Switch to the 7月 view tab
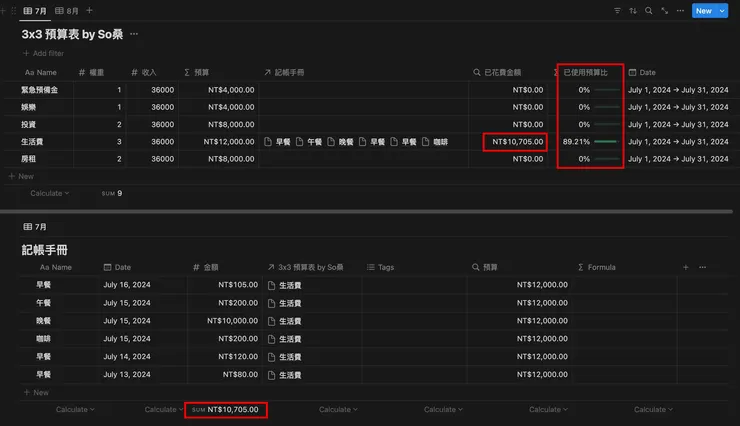Viewport: 740px width, 426px height. (x=35, y=10)
